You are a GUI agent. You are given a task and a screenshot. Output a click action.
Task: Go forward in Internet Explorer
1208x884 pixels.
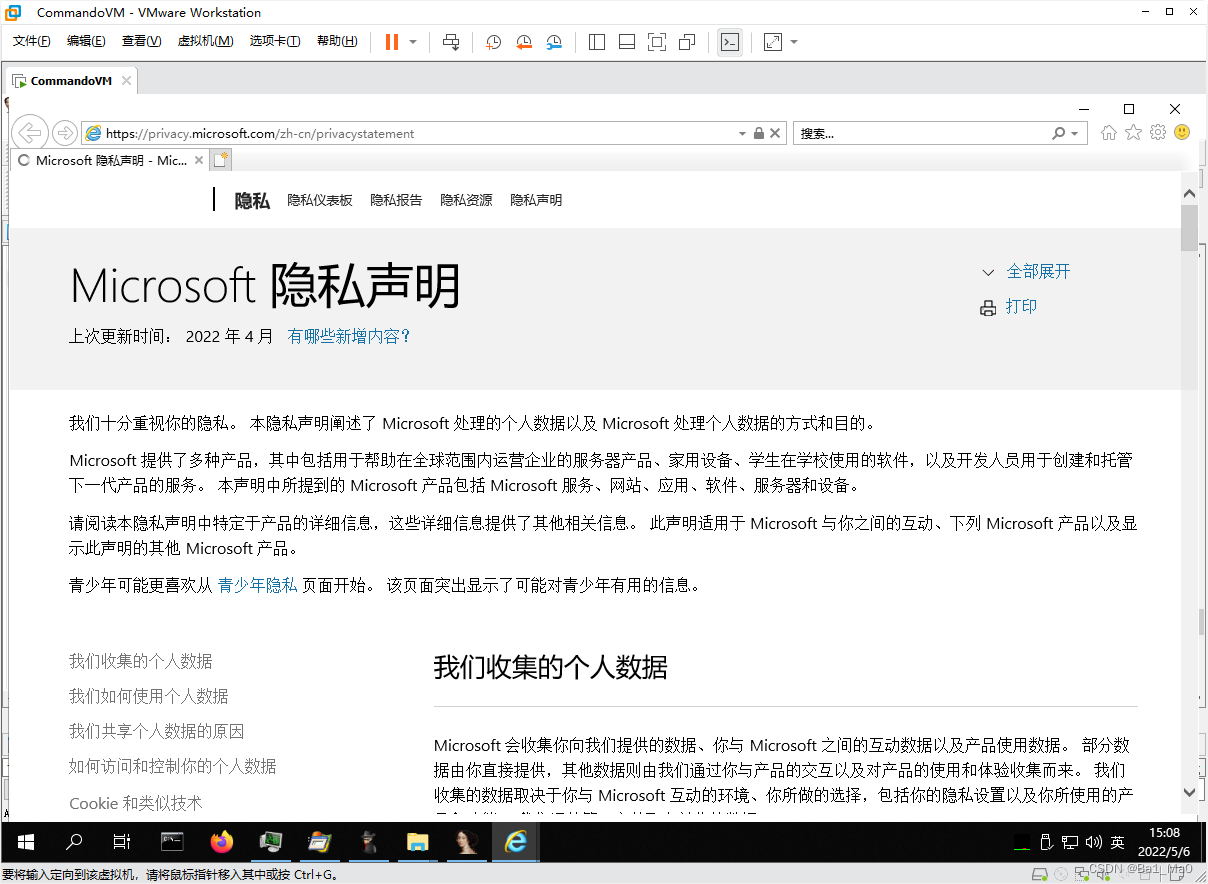point(65,133)
